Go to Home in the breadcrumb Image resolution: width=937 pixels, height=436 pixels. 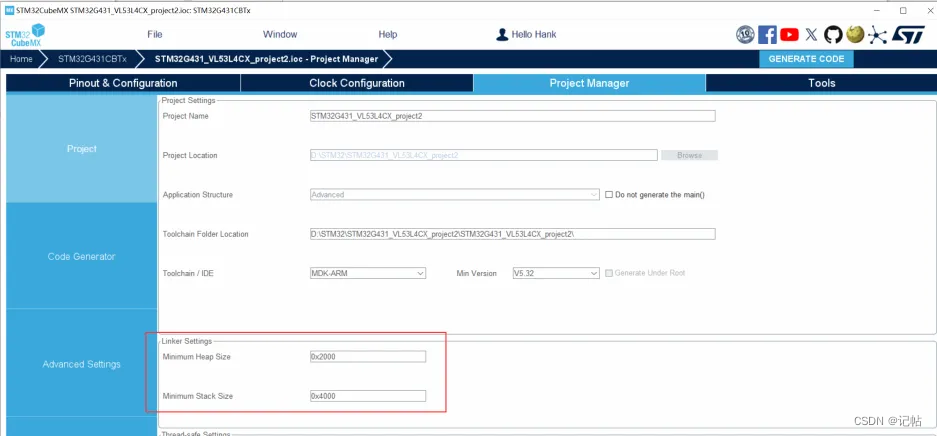click(x=22, y=59)
